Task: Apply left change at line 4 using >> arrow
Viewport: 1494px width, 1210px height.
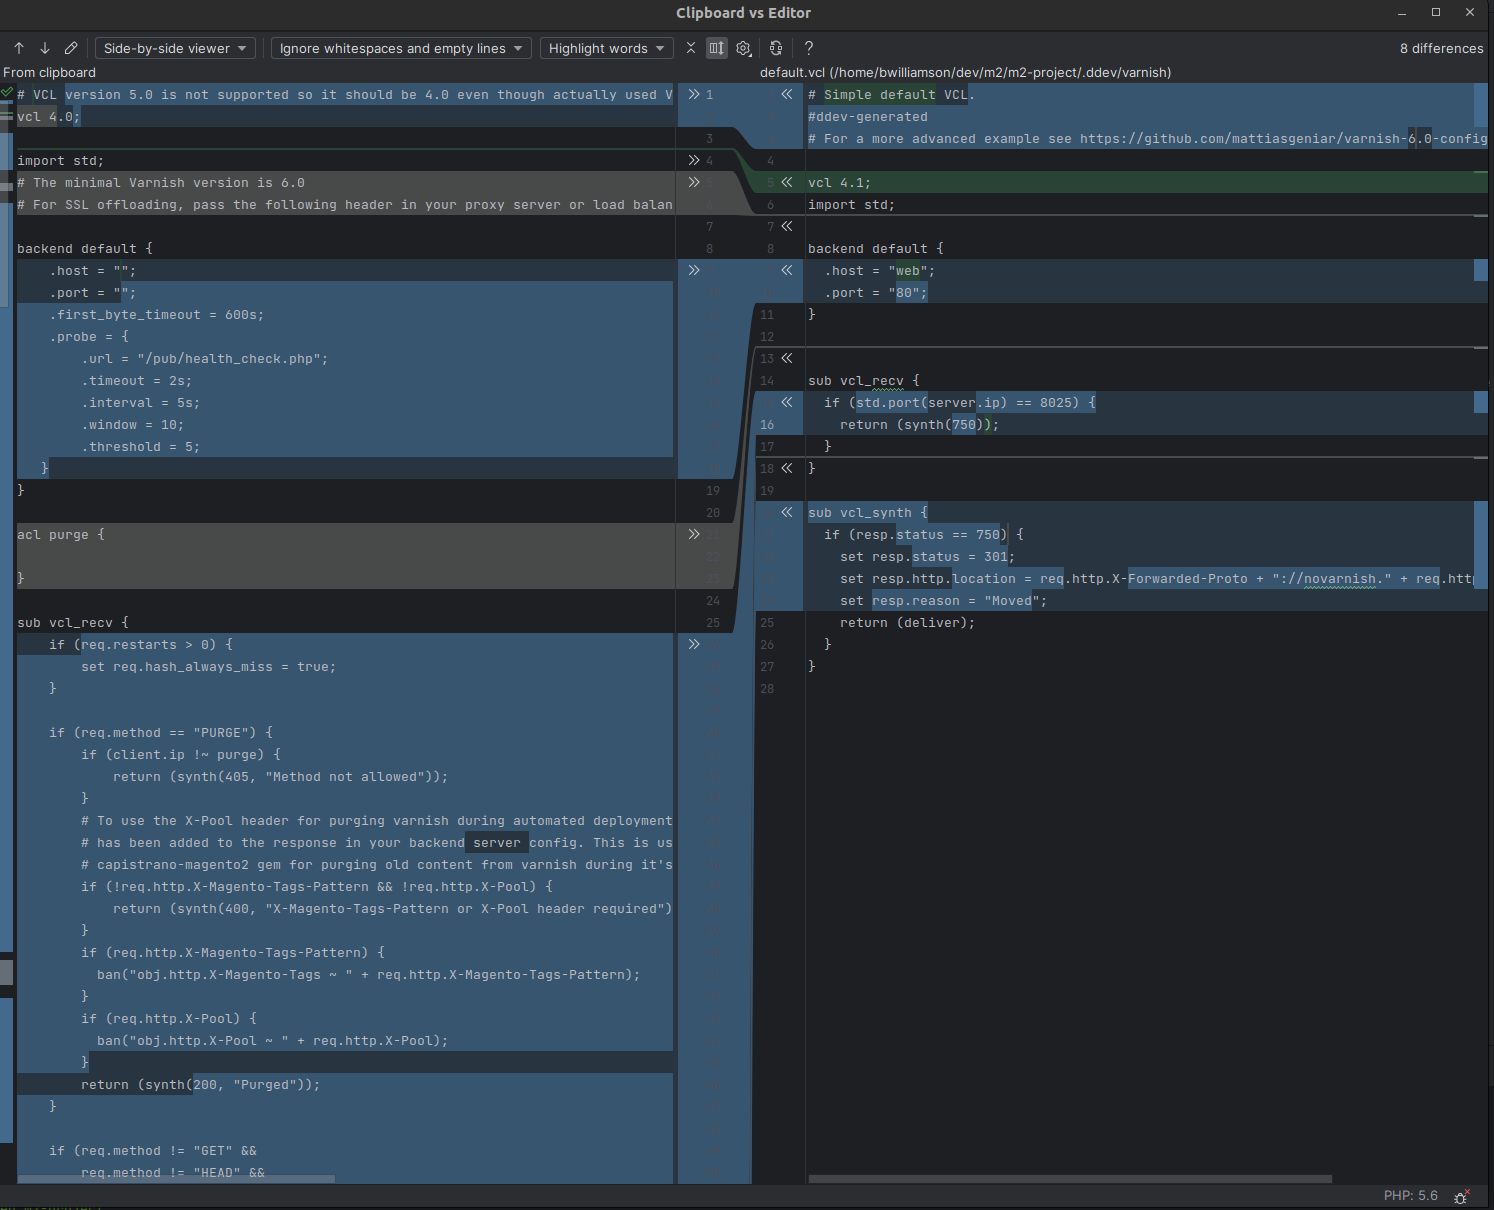Action: tap(694, 160)
